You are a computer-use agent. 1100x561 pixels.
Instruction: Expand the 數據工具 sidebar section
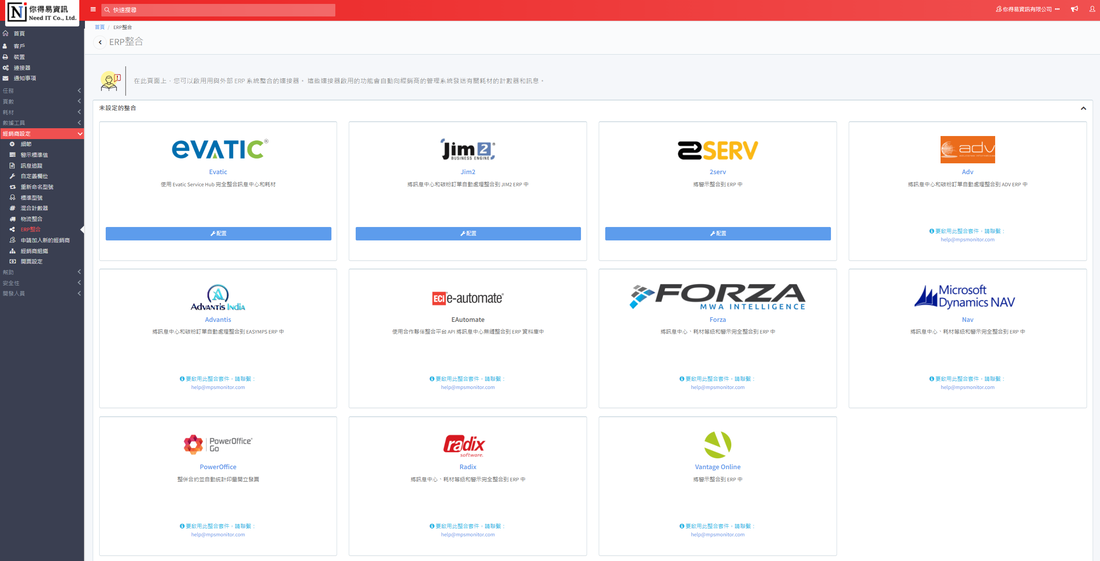click(42, 123)
